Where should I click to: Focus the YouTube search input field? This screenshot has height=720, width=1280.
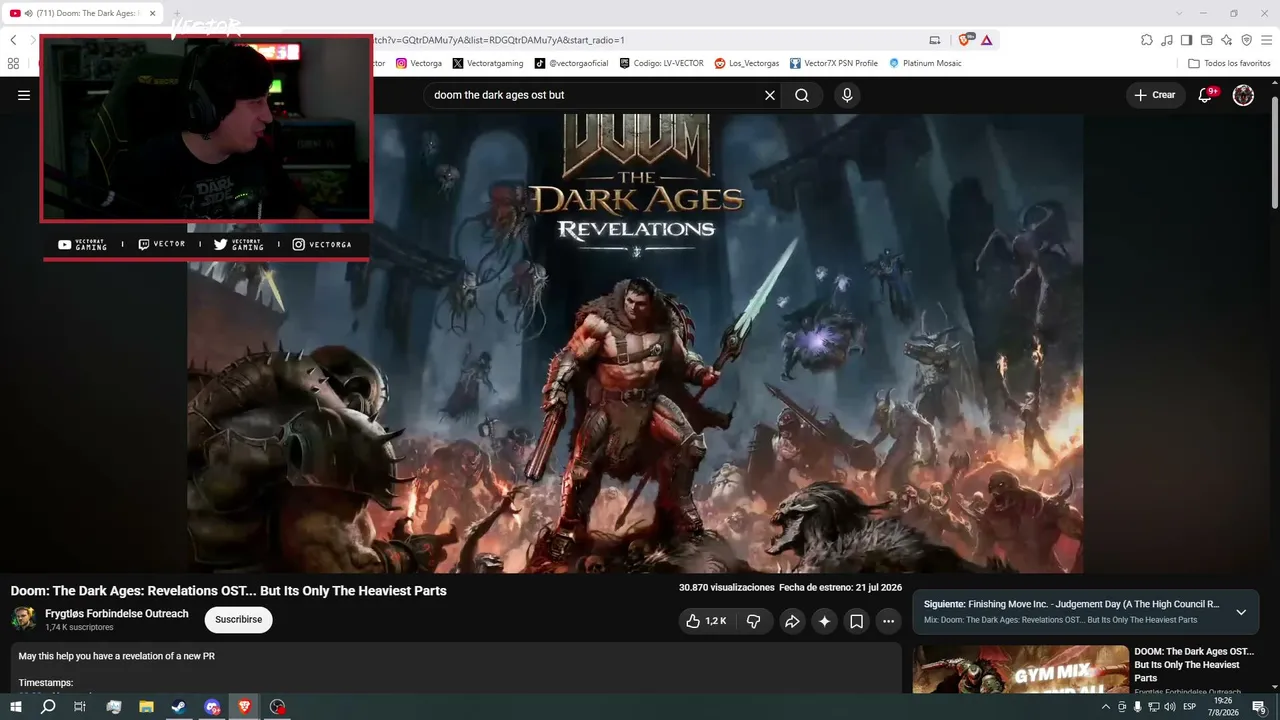pyautogui.click(x=596, y=95)
